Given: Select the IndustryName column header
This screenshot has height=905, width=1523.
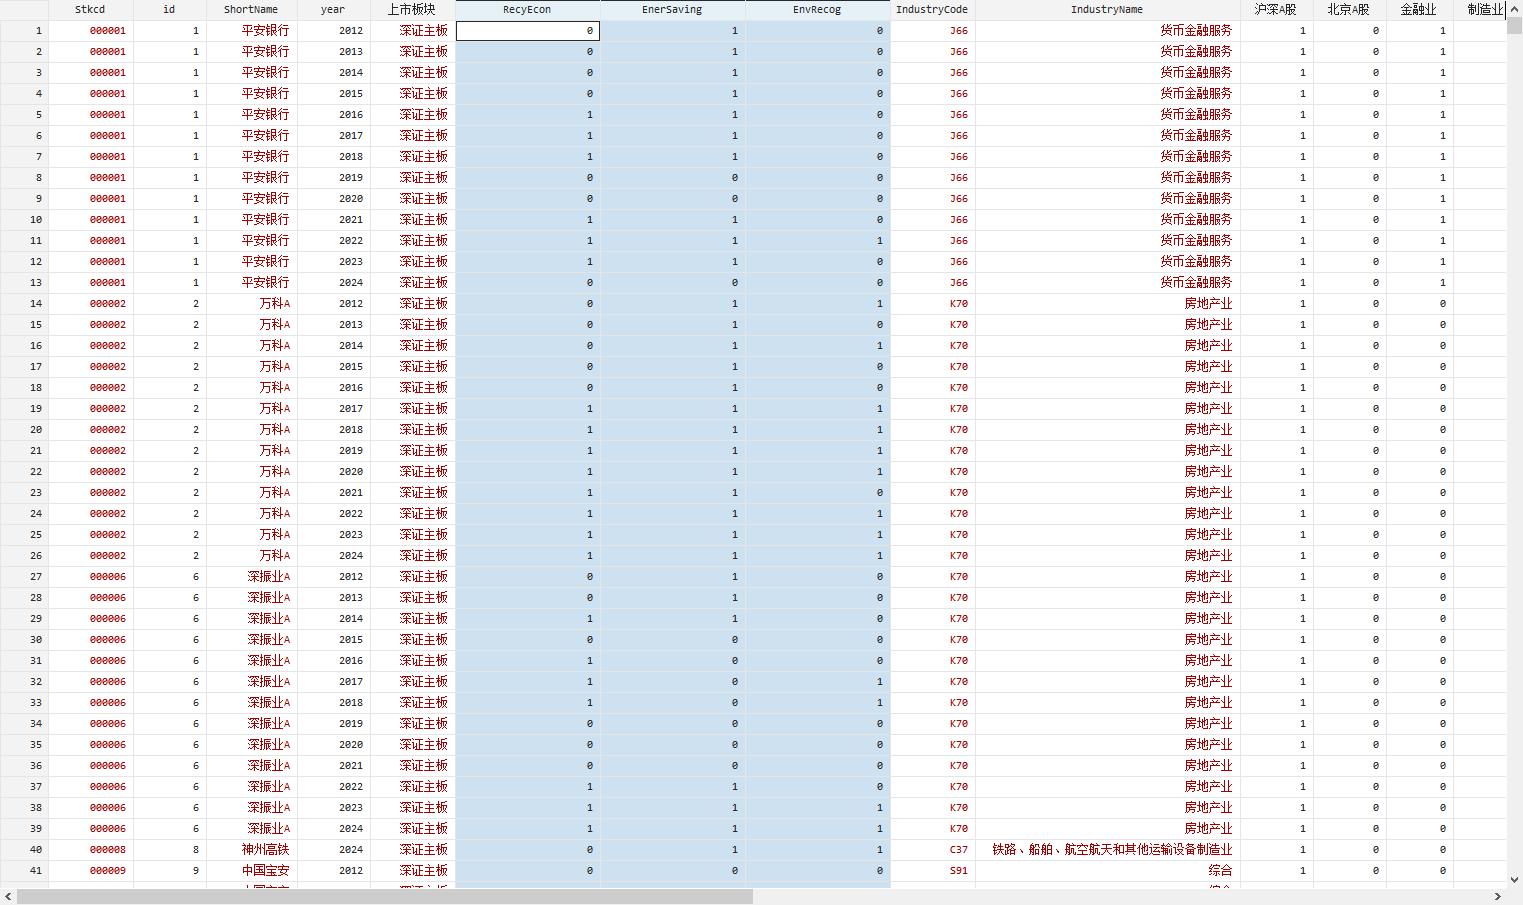Looking at the screenshot, I should pos(1106,10).
